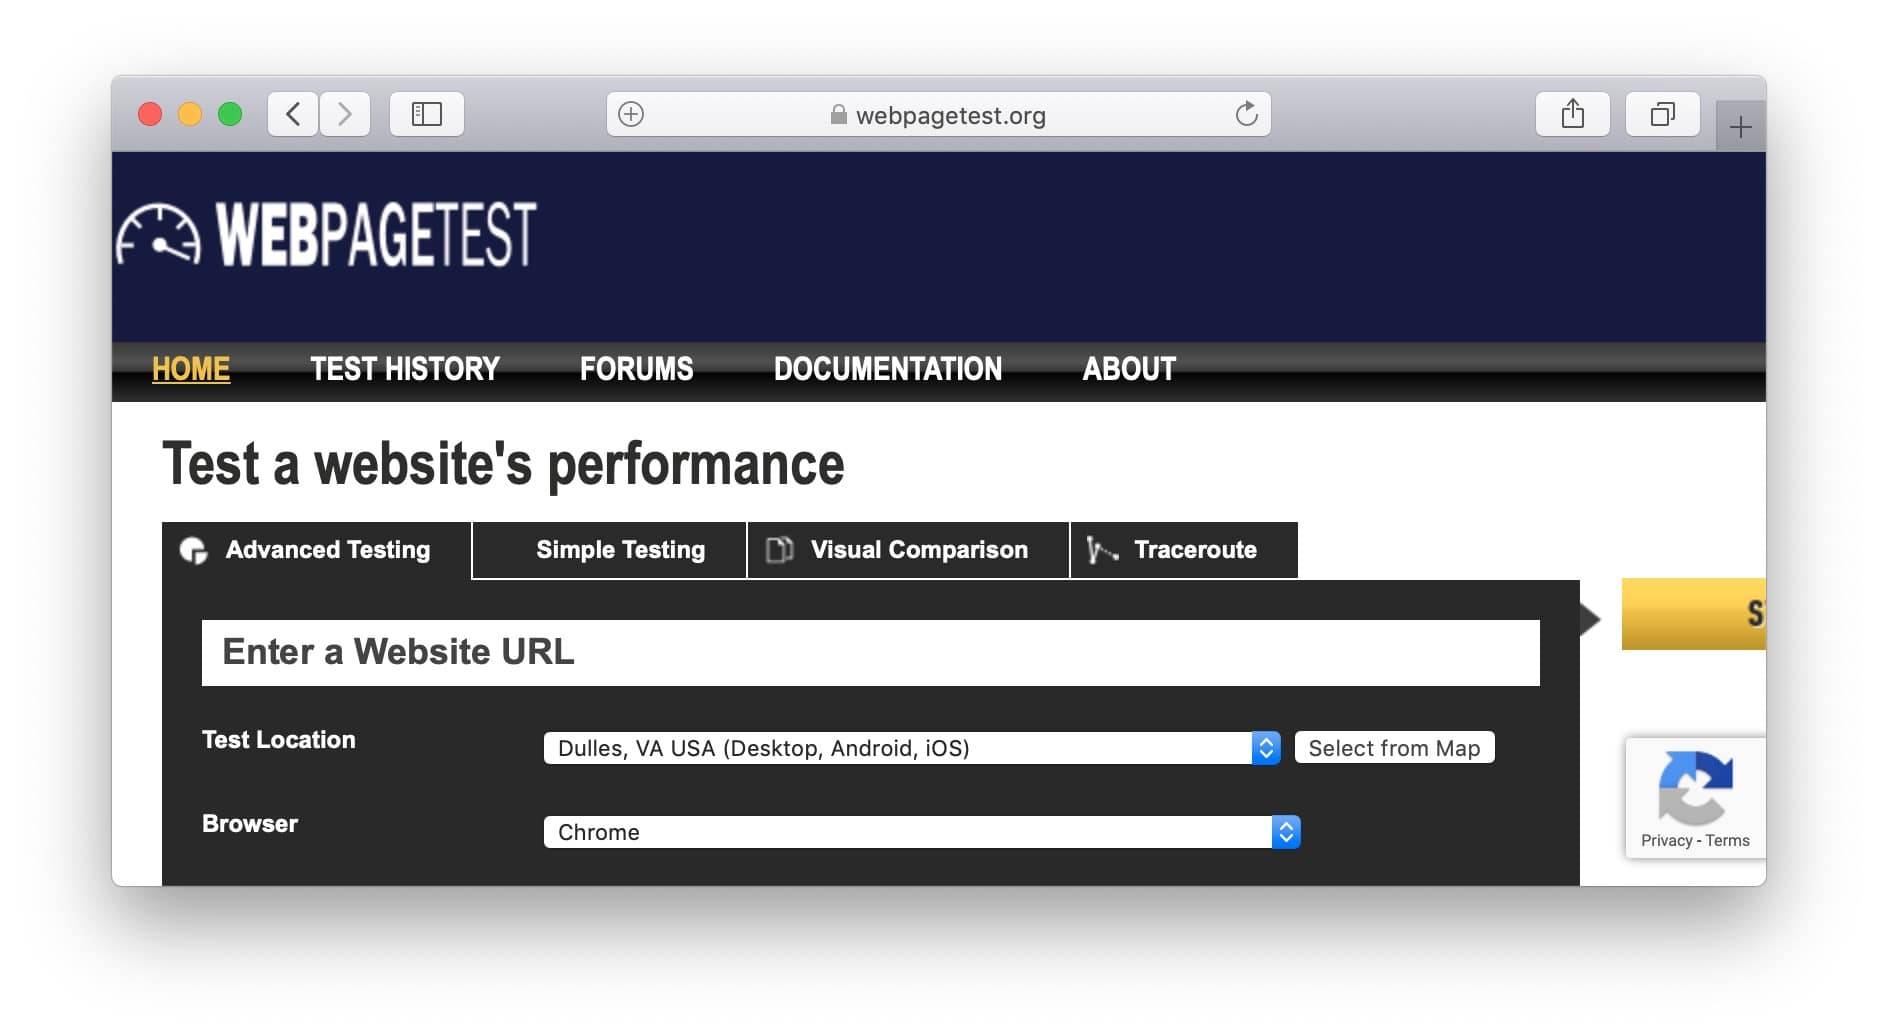Toggle the Safari sidebar

[426, 113]
